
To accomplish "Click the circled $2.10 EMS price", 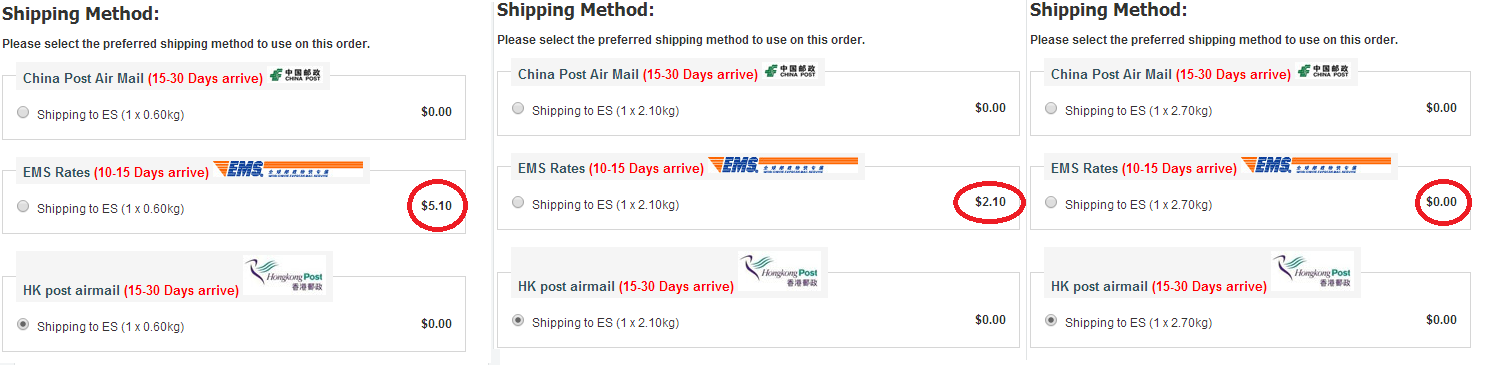I will (990, 202).
